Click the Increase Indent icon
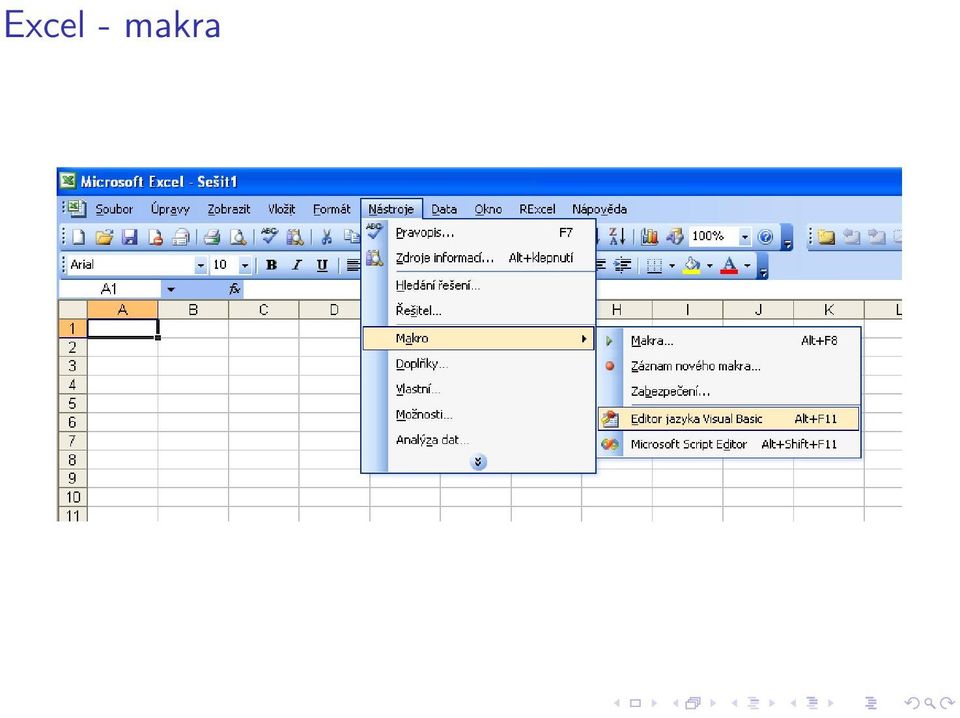 pyautogui.click(x=623, y=265)
